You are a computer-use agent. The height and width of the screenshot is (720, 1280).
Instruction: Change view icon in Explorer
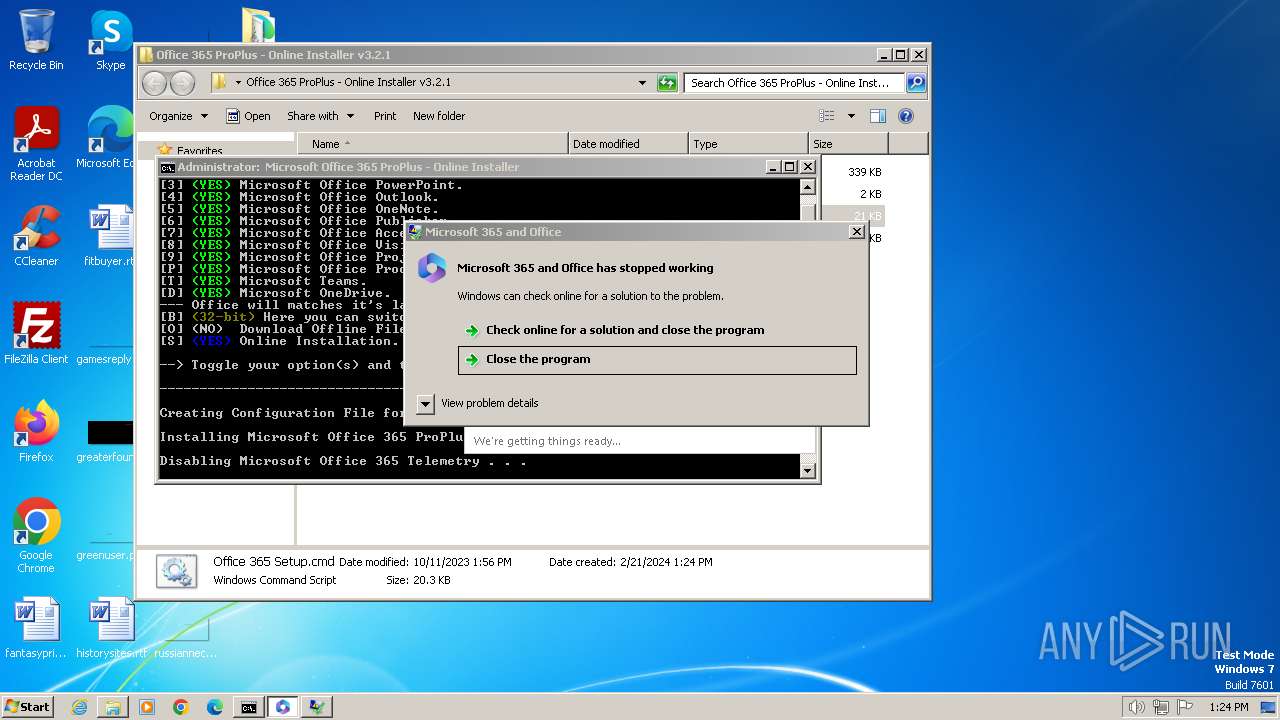click(x=827, y=116)
